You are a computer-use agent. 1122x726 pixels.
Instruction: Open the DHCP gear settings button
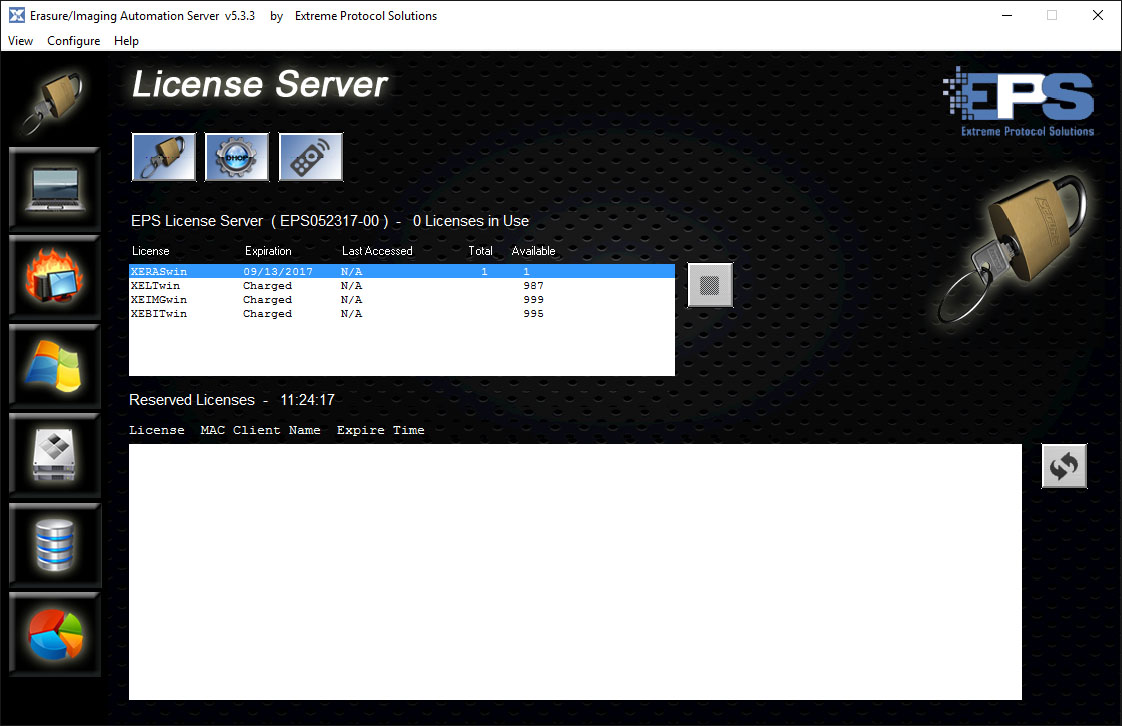[237, 157]
